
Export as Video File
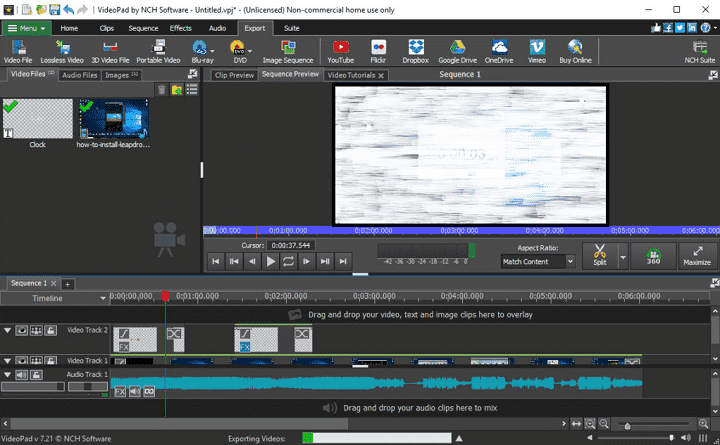coord(18,51)
